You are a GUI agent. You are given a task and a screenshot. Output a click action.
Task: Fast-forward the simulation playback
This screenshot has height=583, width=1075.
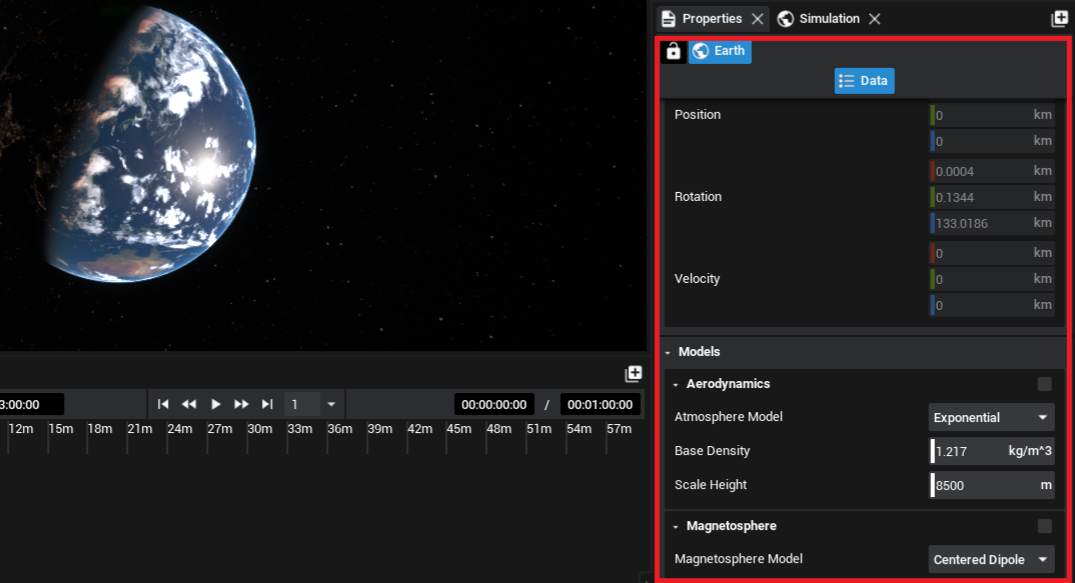pos(241,405)
